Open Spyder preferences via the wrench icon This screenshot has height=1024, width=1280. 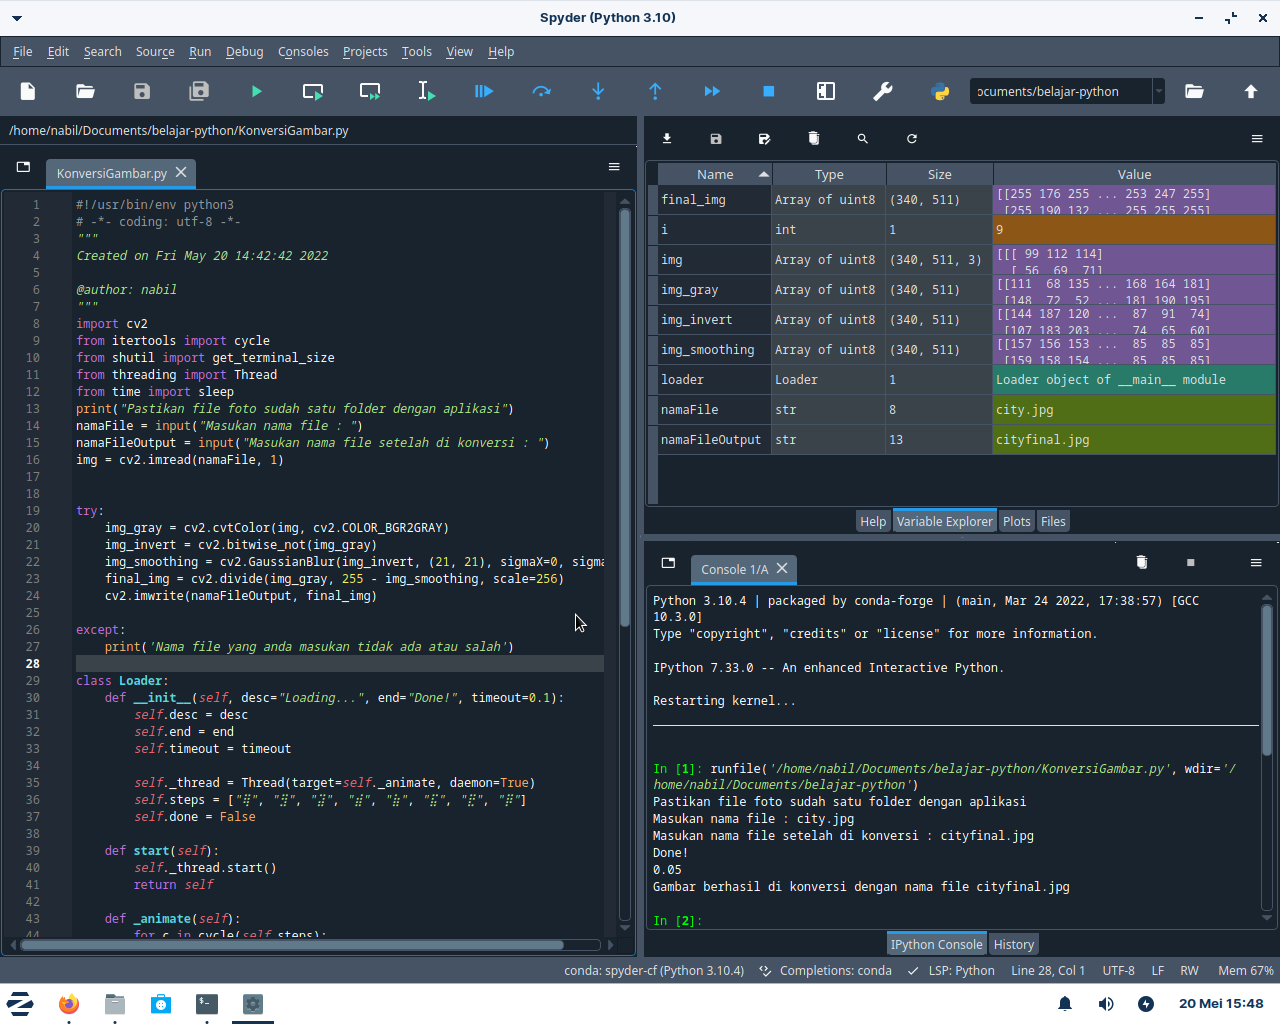point(883,91)
